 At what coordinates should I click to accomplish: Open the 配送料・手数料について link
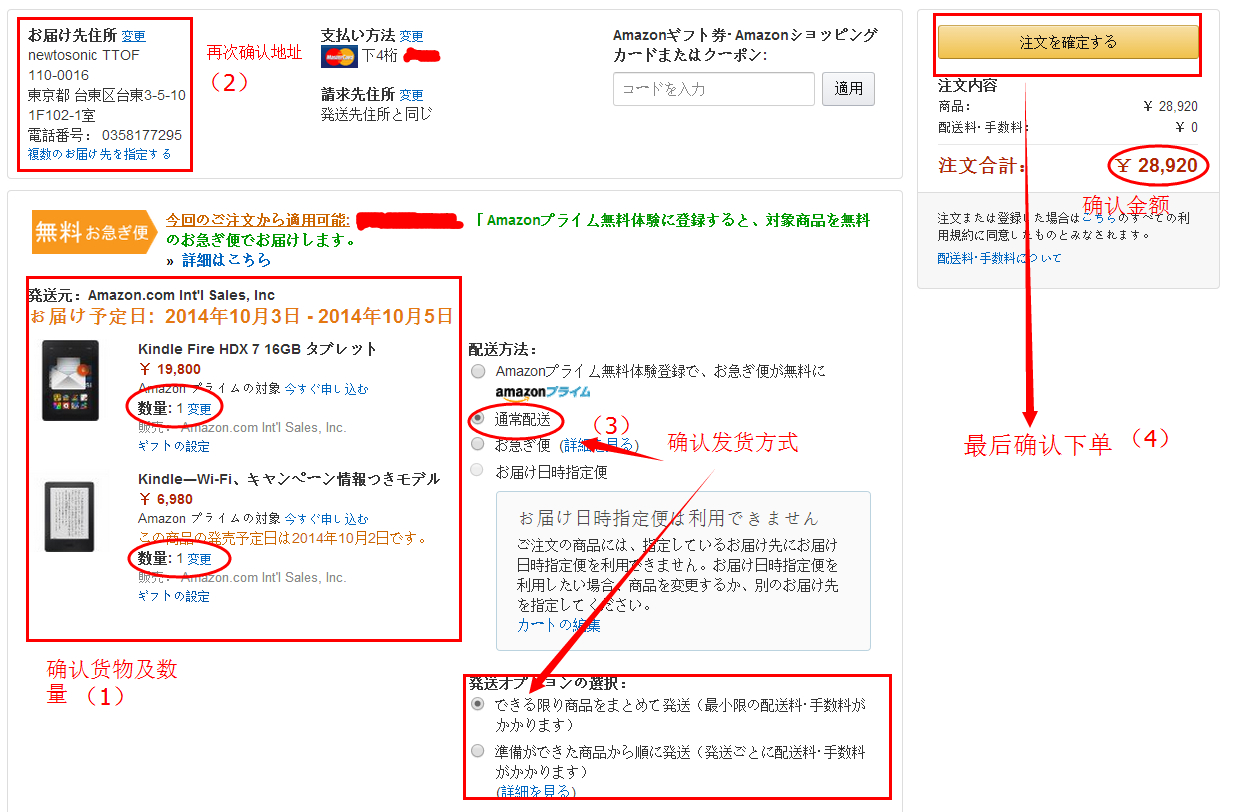999,258
